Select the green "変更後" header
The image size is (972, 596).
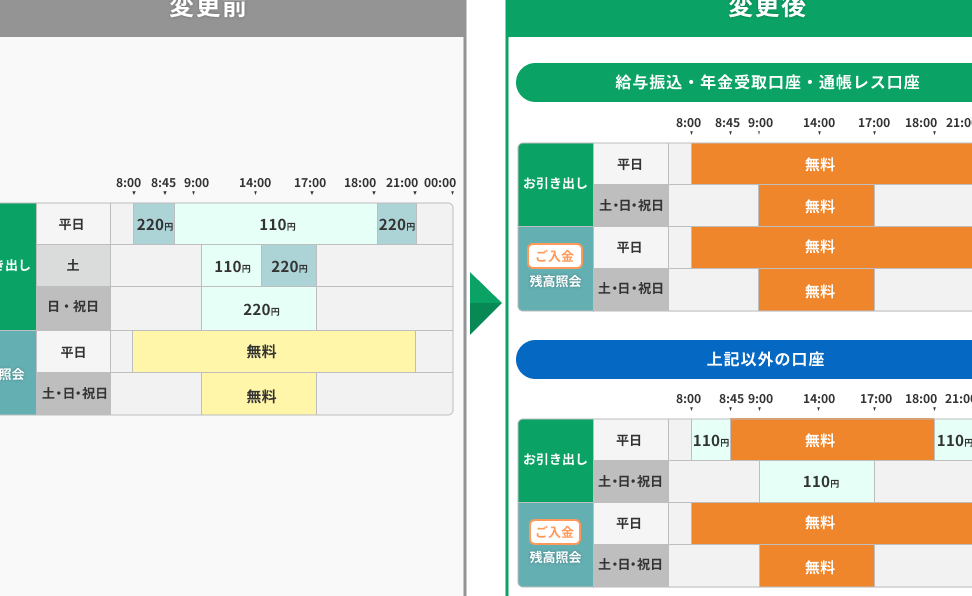point(740,14)
